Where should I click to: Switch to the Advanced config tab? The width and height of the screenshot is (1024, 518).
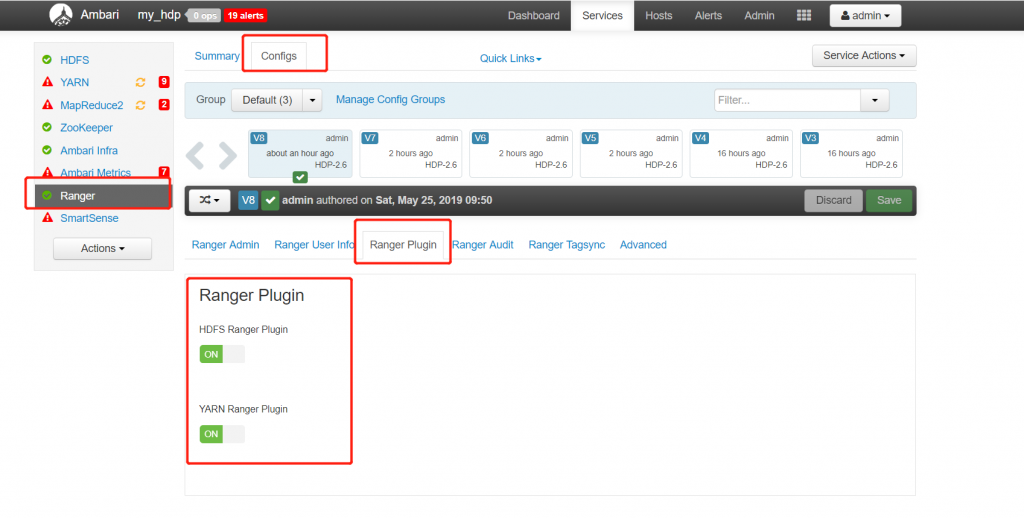coord(643,245)
